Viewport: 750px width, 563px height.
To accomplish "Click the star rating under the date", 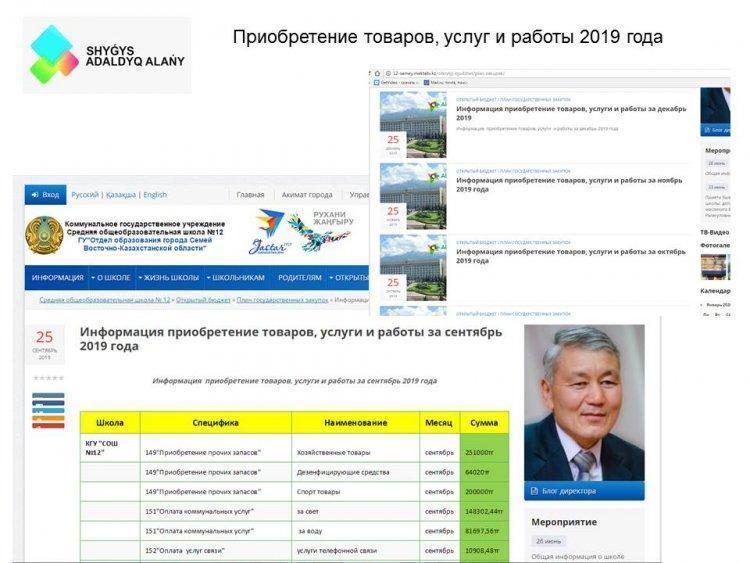I will 47,378.
